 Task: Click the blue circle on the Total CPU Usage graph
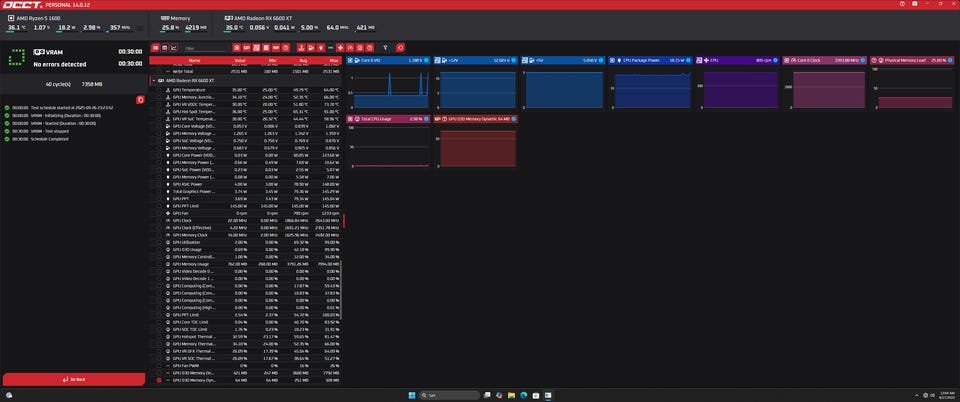point(426,119)
